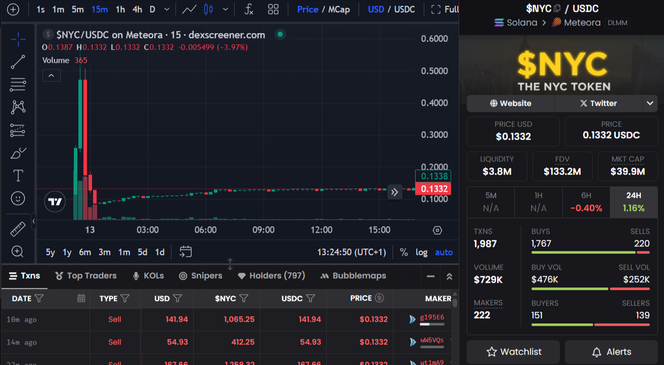Screen dimensions: 664x365
Task: Select the candlestick chart type icon
Action: point(208,9)
